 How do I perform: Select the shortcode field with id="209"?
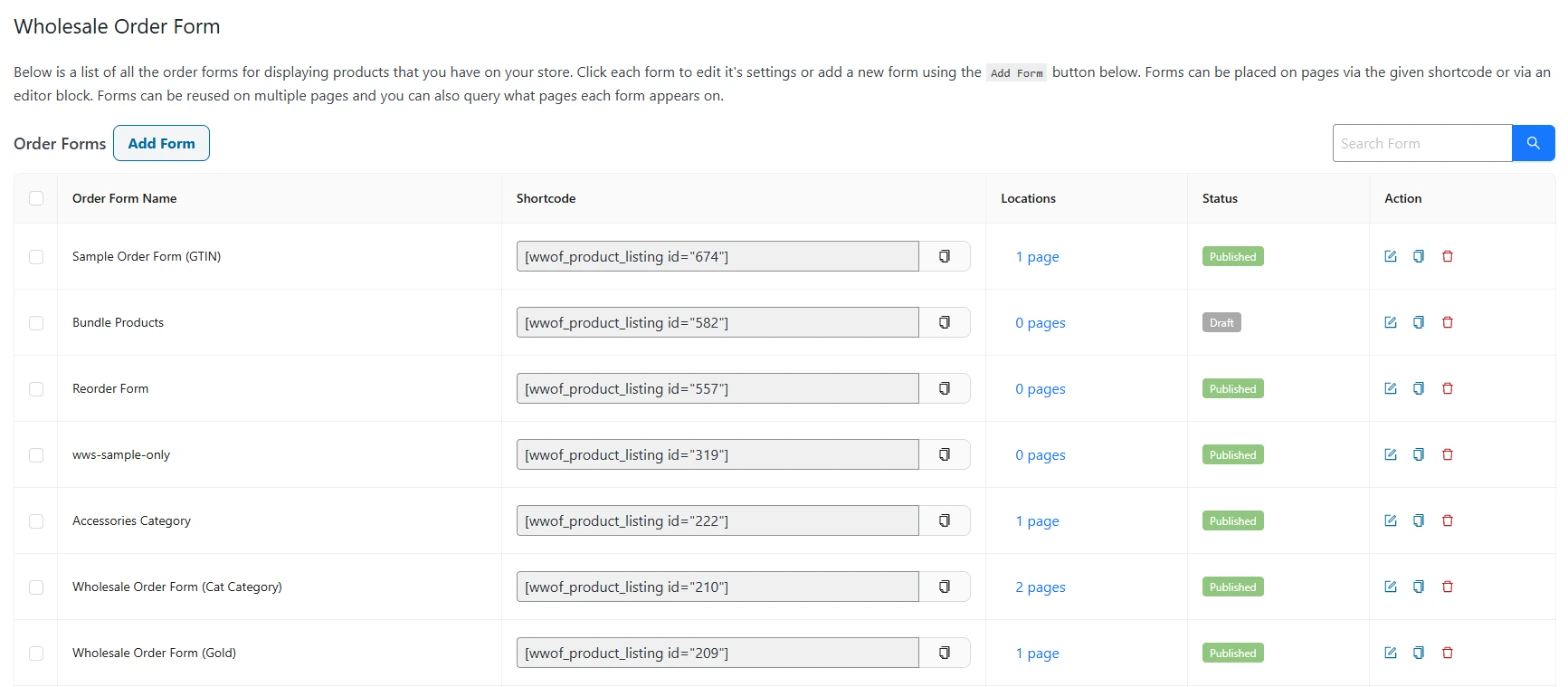[x=718, y=653]
